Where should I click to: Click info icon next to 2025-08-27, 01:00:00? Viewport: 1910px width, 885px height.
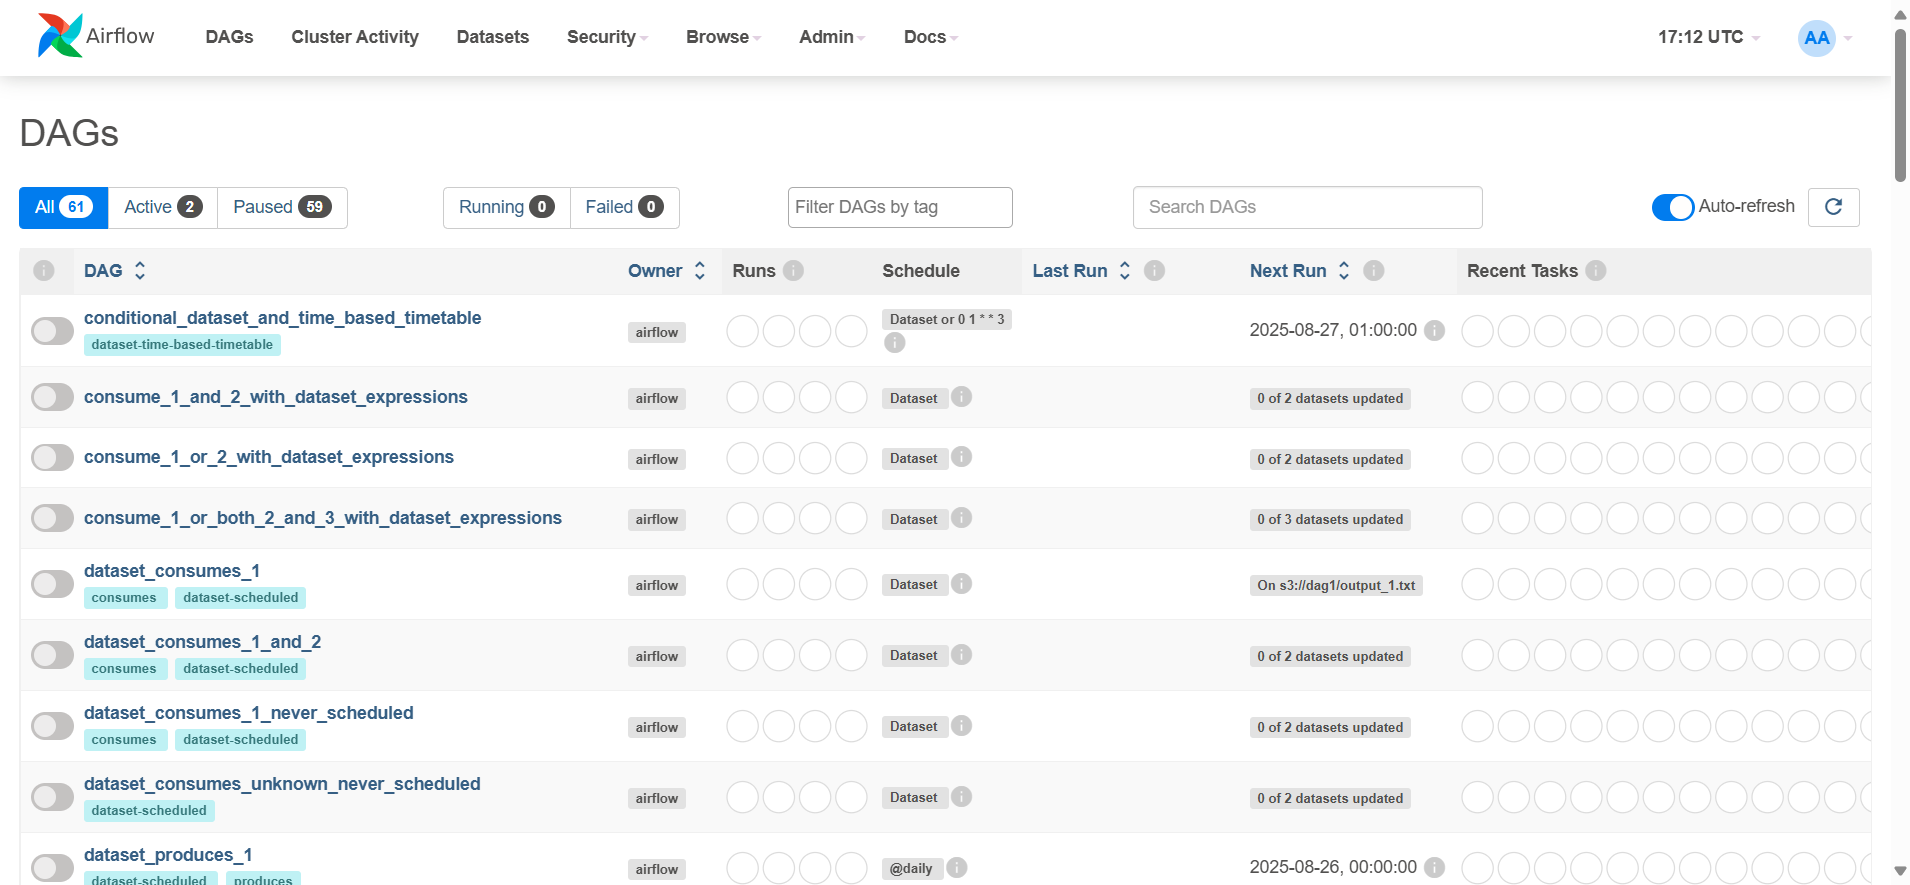1434,330
